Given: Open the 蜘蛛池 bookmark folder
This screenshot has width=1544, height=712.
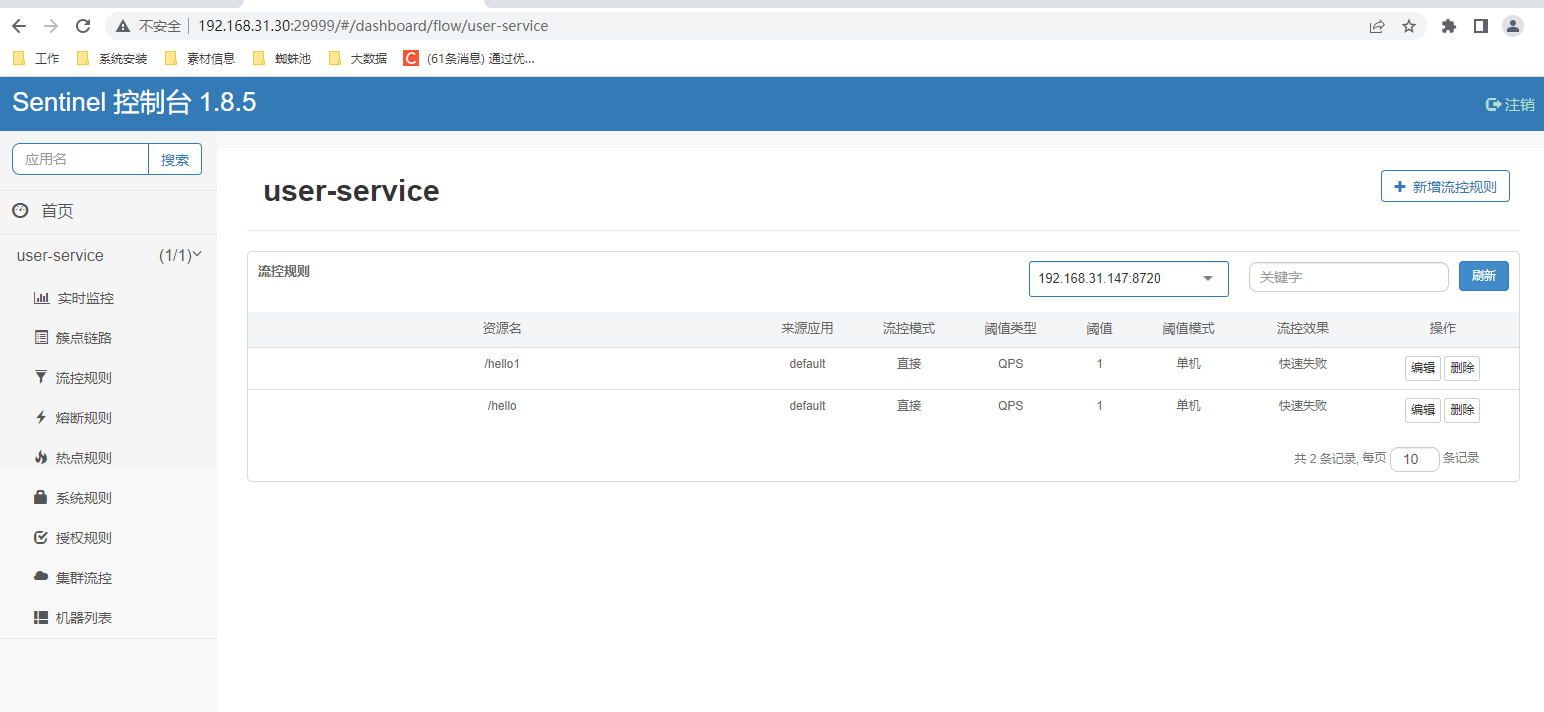Looking at the screenshot, I should [x=282, y=58].
